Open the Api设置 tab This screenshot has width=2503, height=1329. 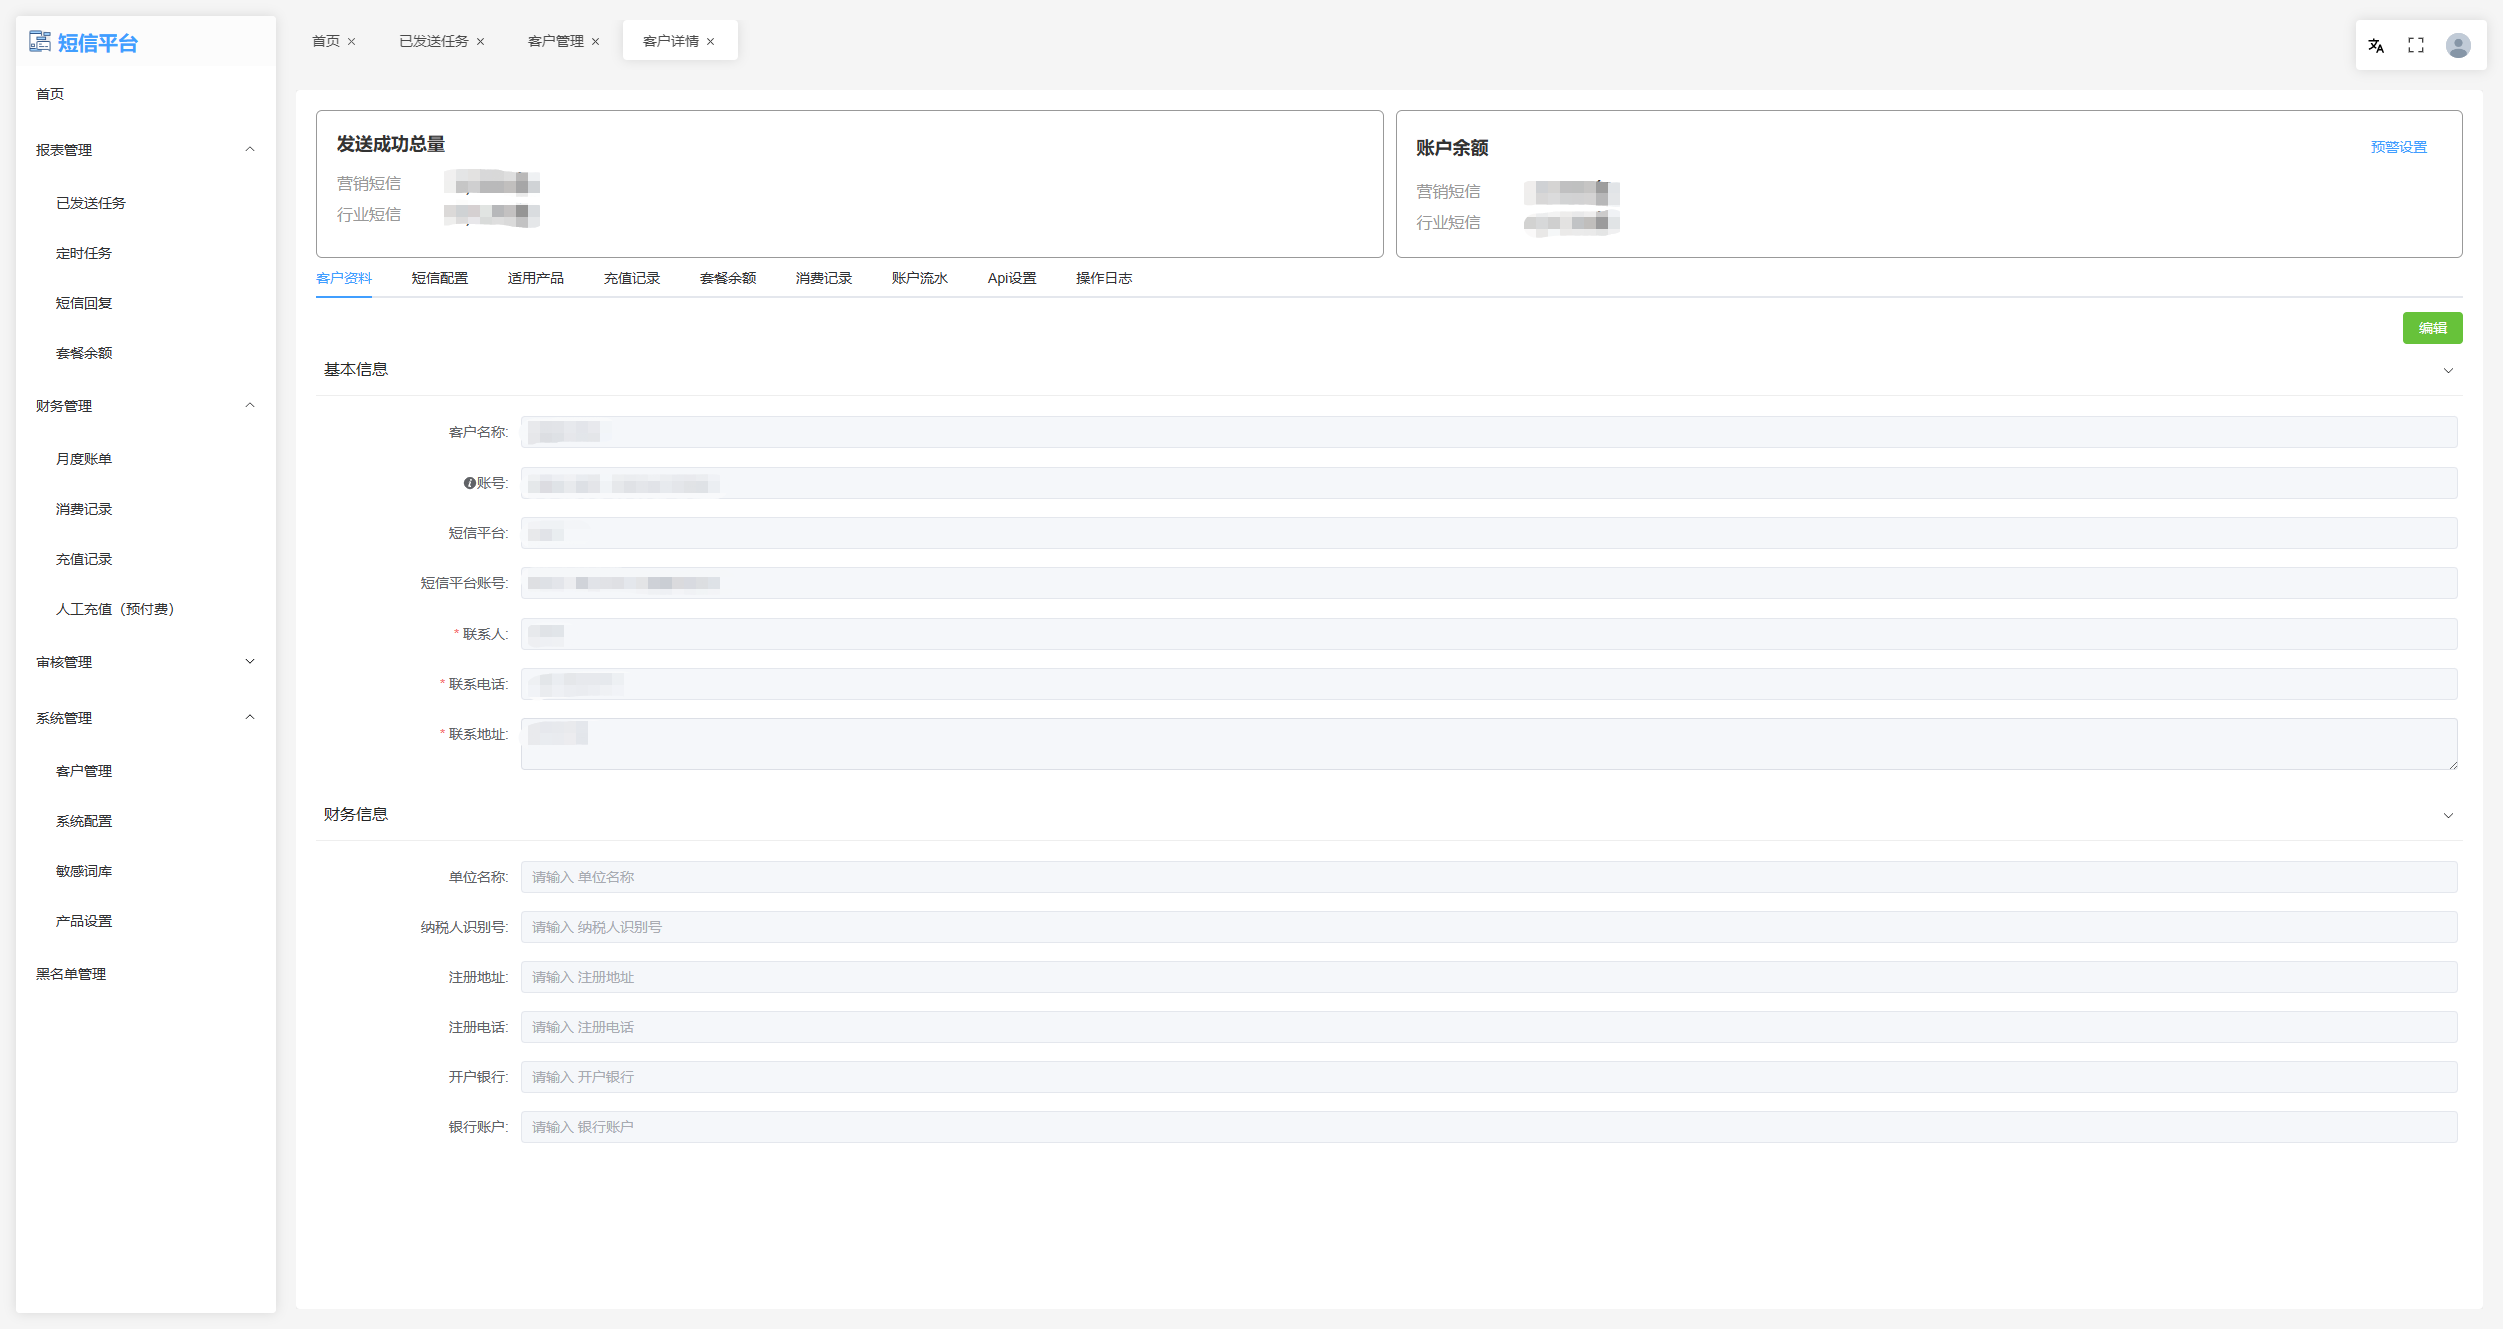point(1012,278)
